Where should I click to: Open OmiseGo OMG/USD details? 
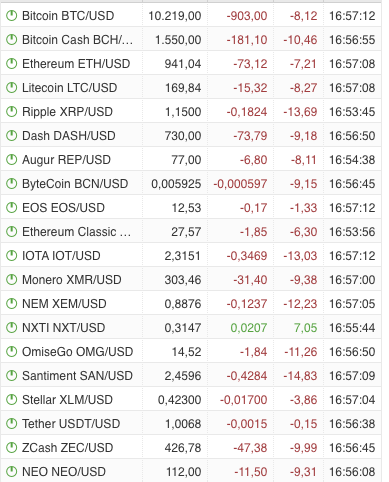[x=78, y=352]
